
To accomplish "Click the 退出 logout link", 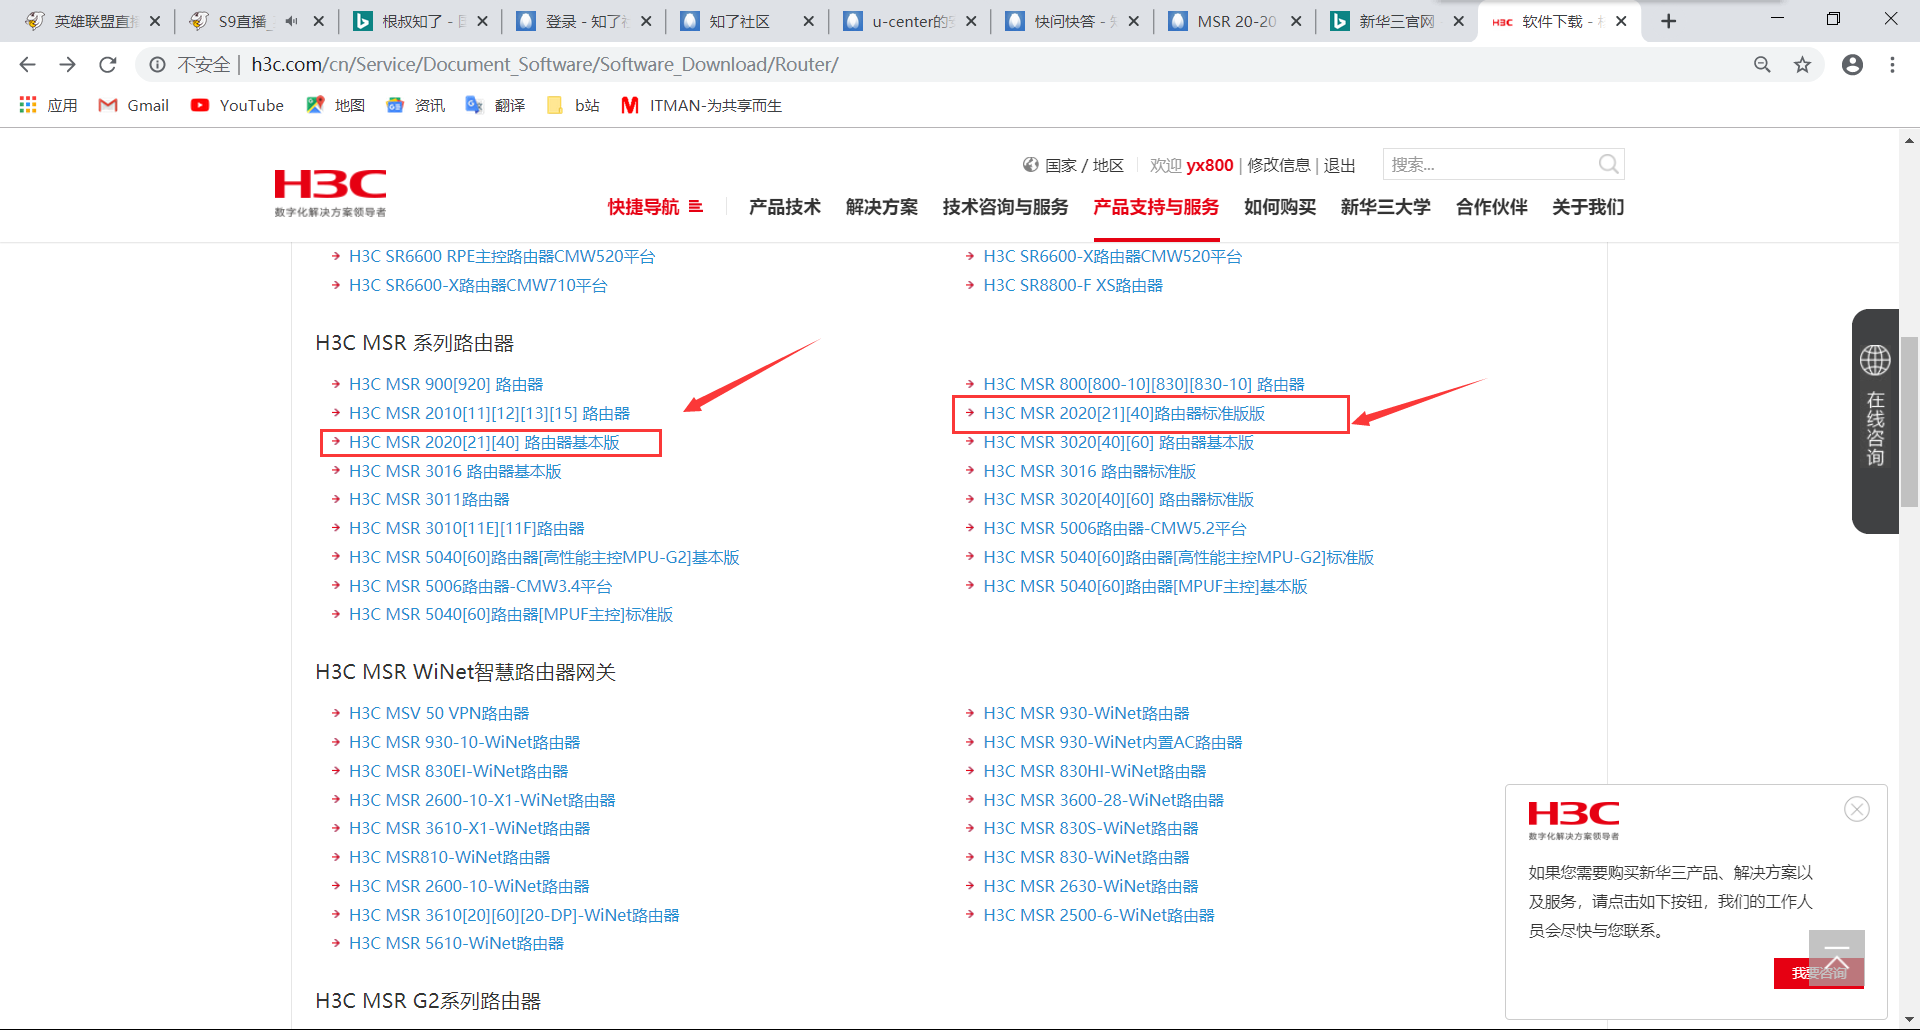I will pos(1340,165).
